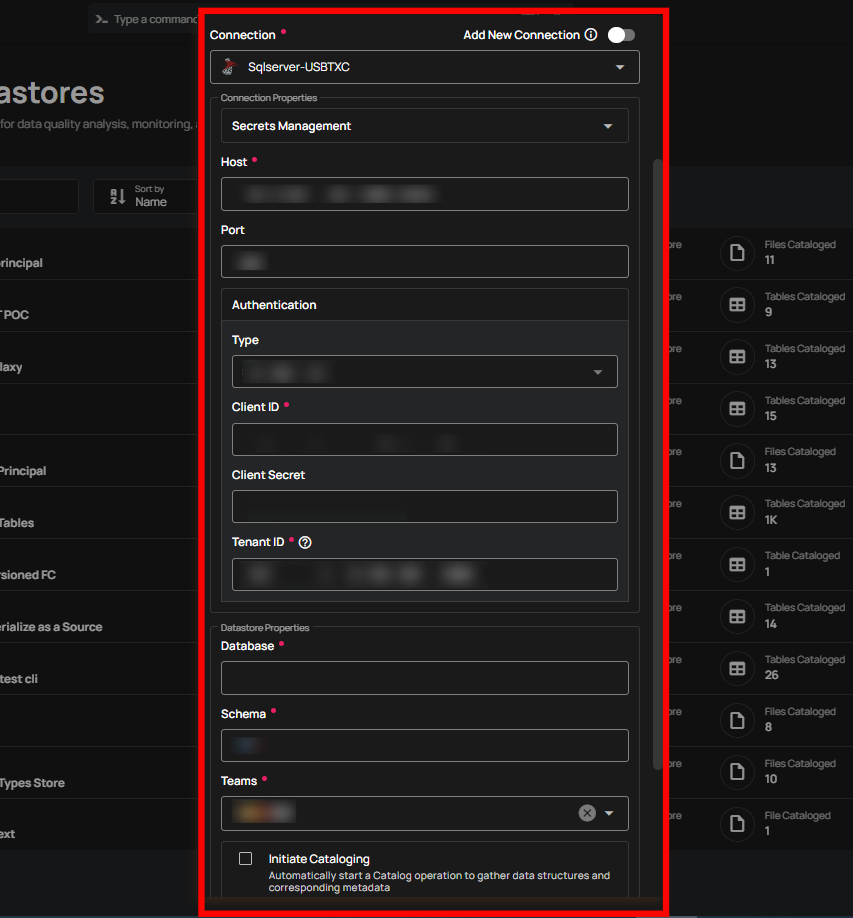Open the Secrets Management dropdown
This screenshot has width=853, height=918.
[607, 126]
